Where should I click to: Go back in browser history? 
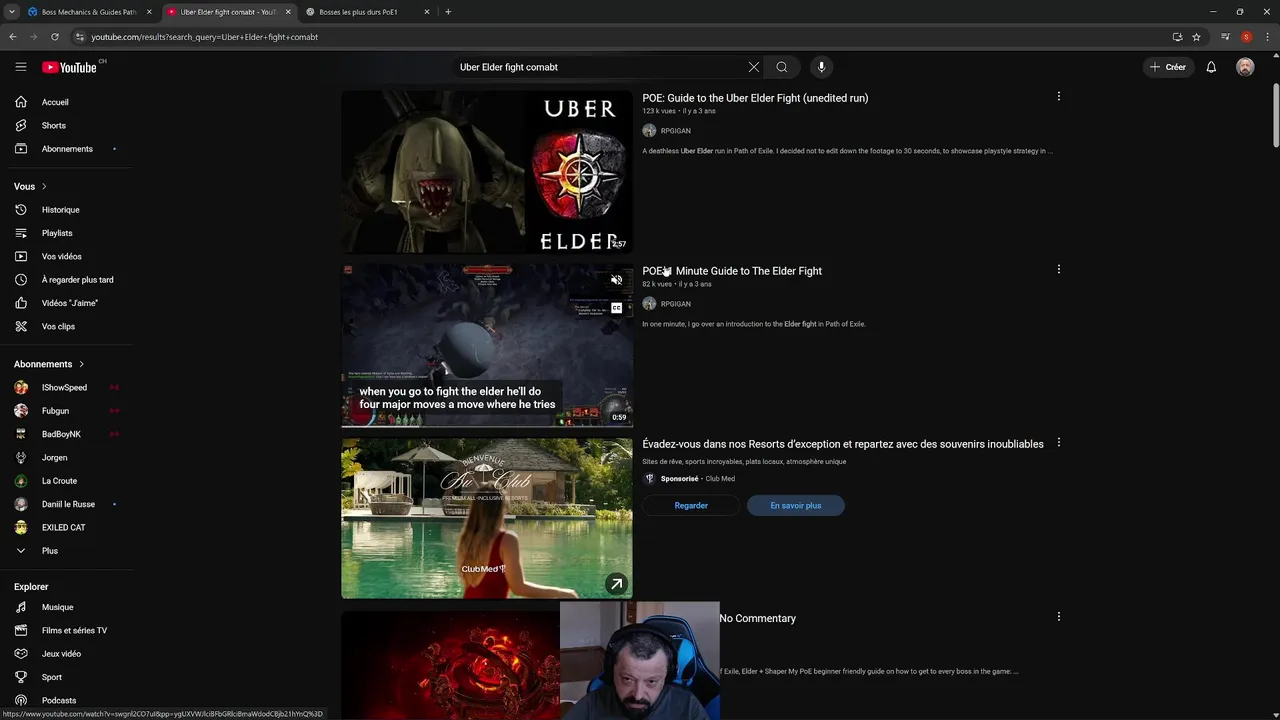tap(13, 37)
